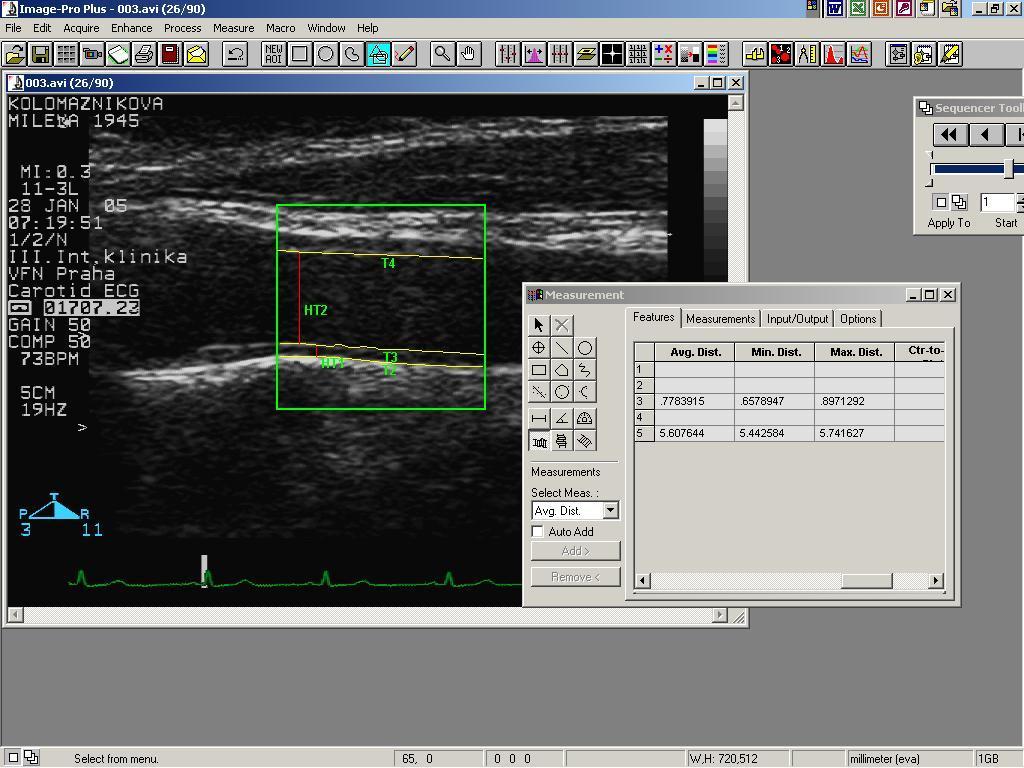Open the Enhance menu

pyautogui.click(x=131, y=28)
